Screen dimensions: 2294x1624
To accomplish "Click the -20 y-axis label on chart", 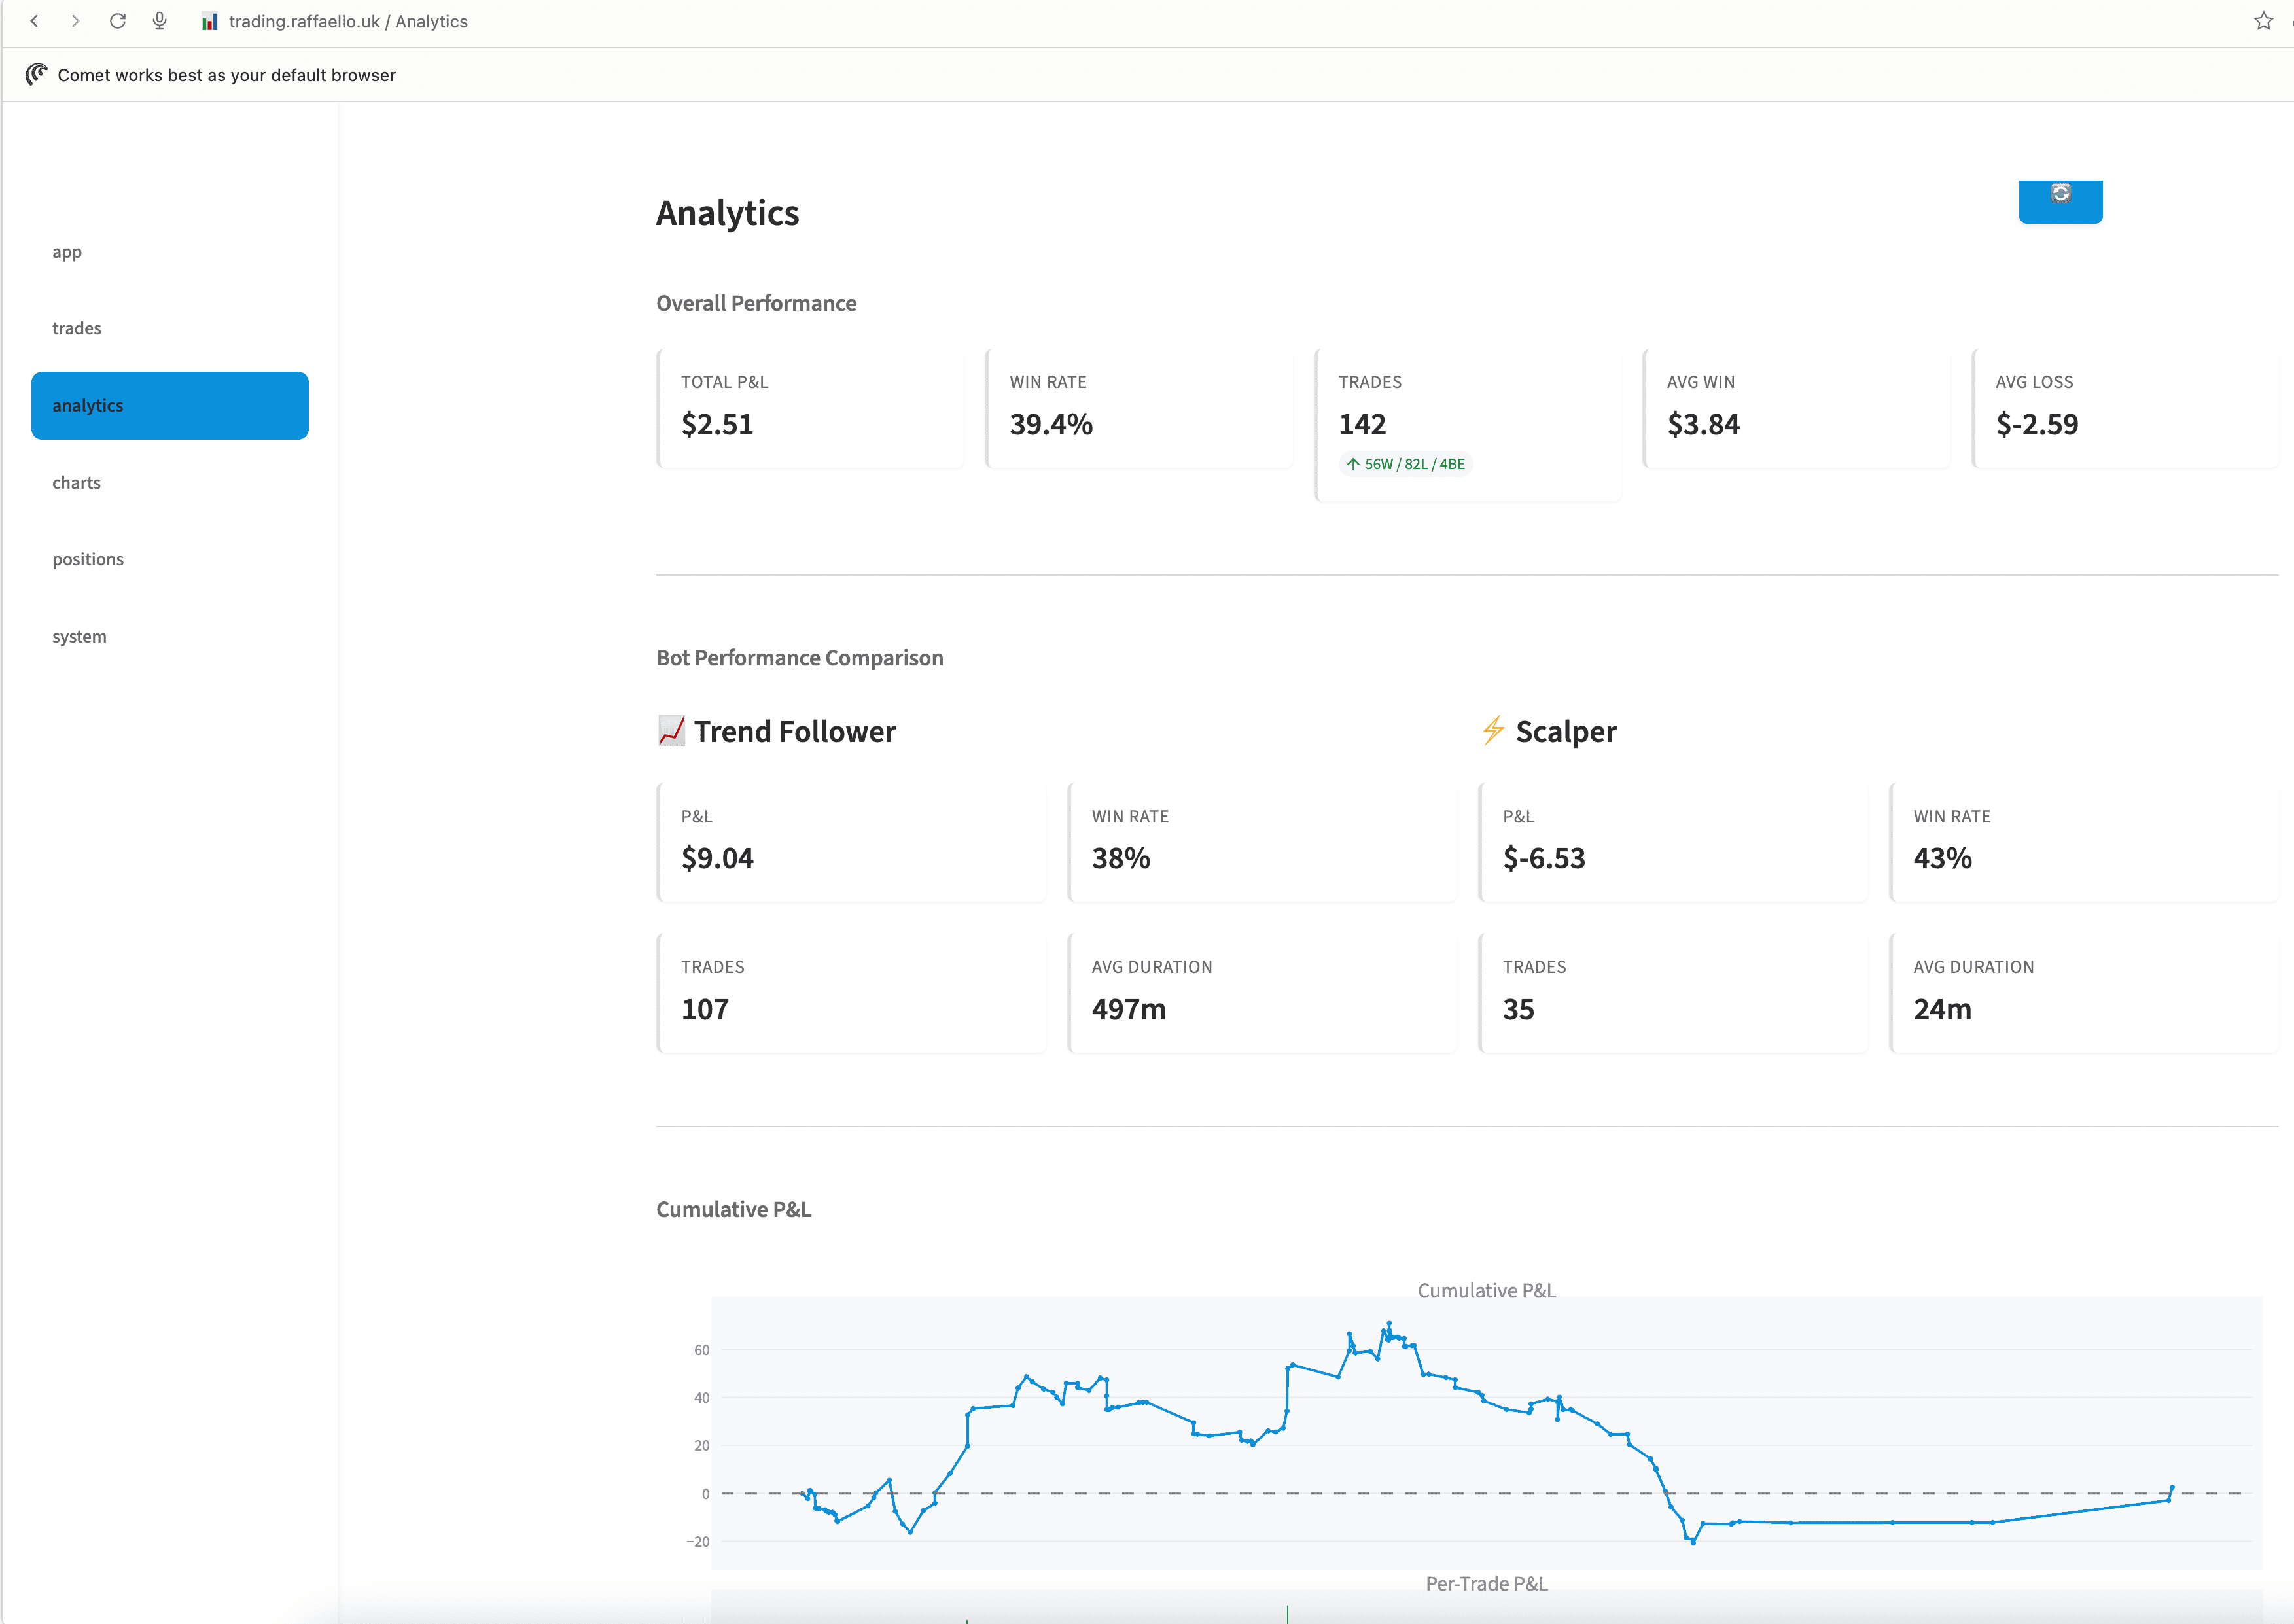I will [698, 1541].
